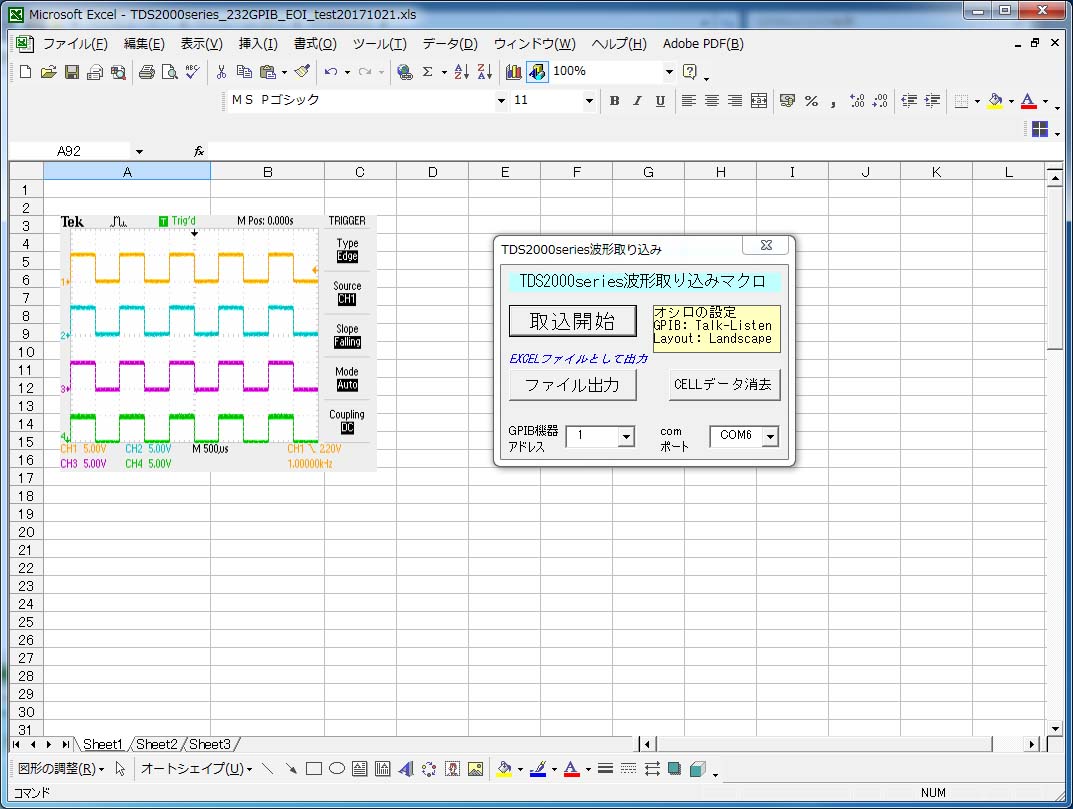
Task: Open the GPIB address dropdown
Action: click(x=625, y=437)
